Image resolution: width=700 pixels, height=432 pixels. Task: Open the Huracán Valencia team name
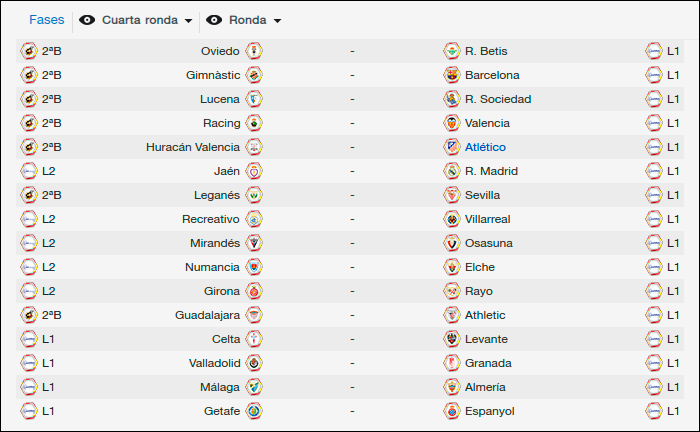tap(193, 147)
